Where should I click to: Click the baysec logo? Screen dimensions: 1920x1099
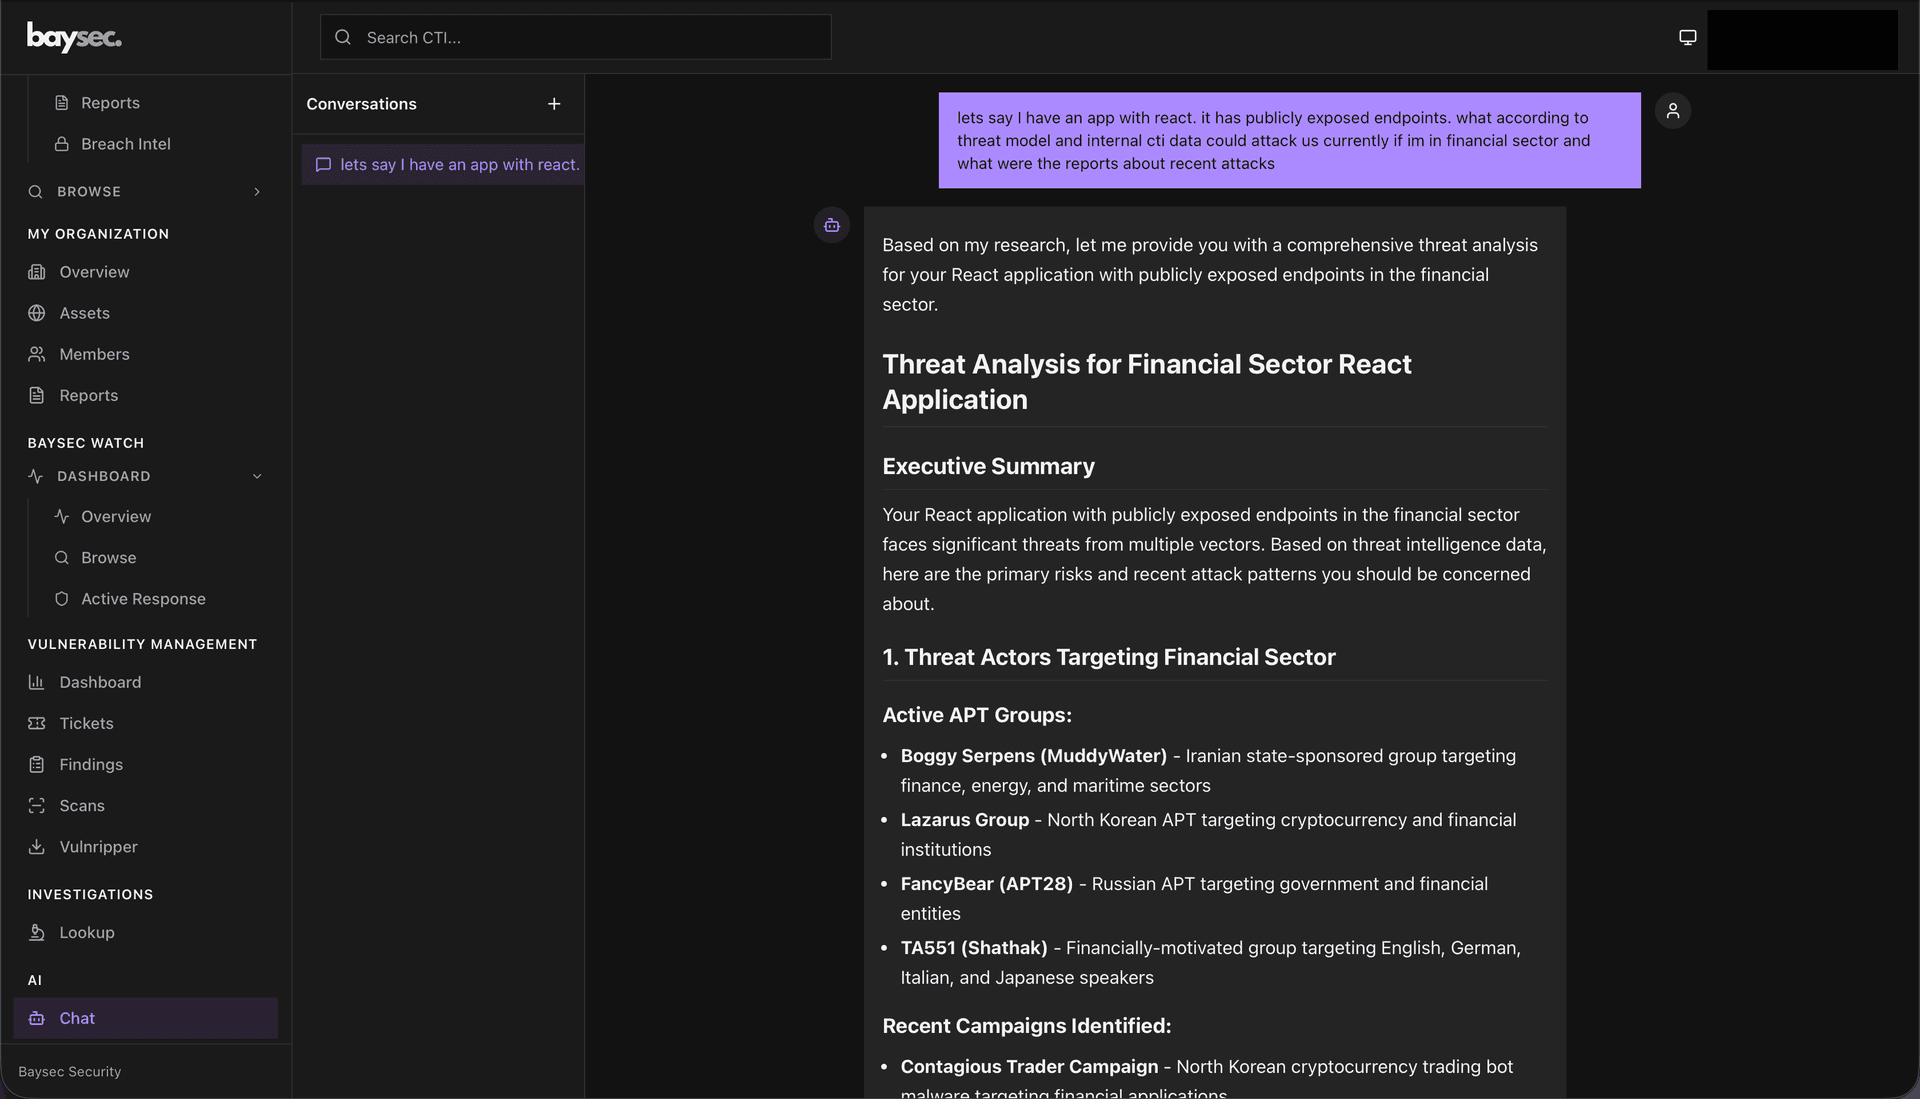tap(74, 38)
